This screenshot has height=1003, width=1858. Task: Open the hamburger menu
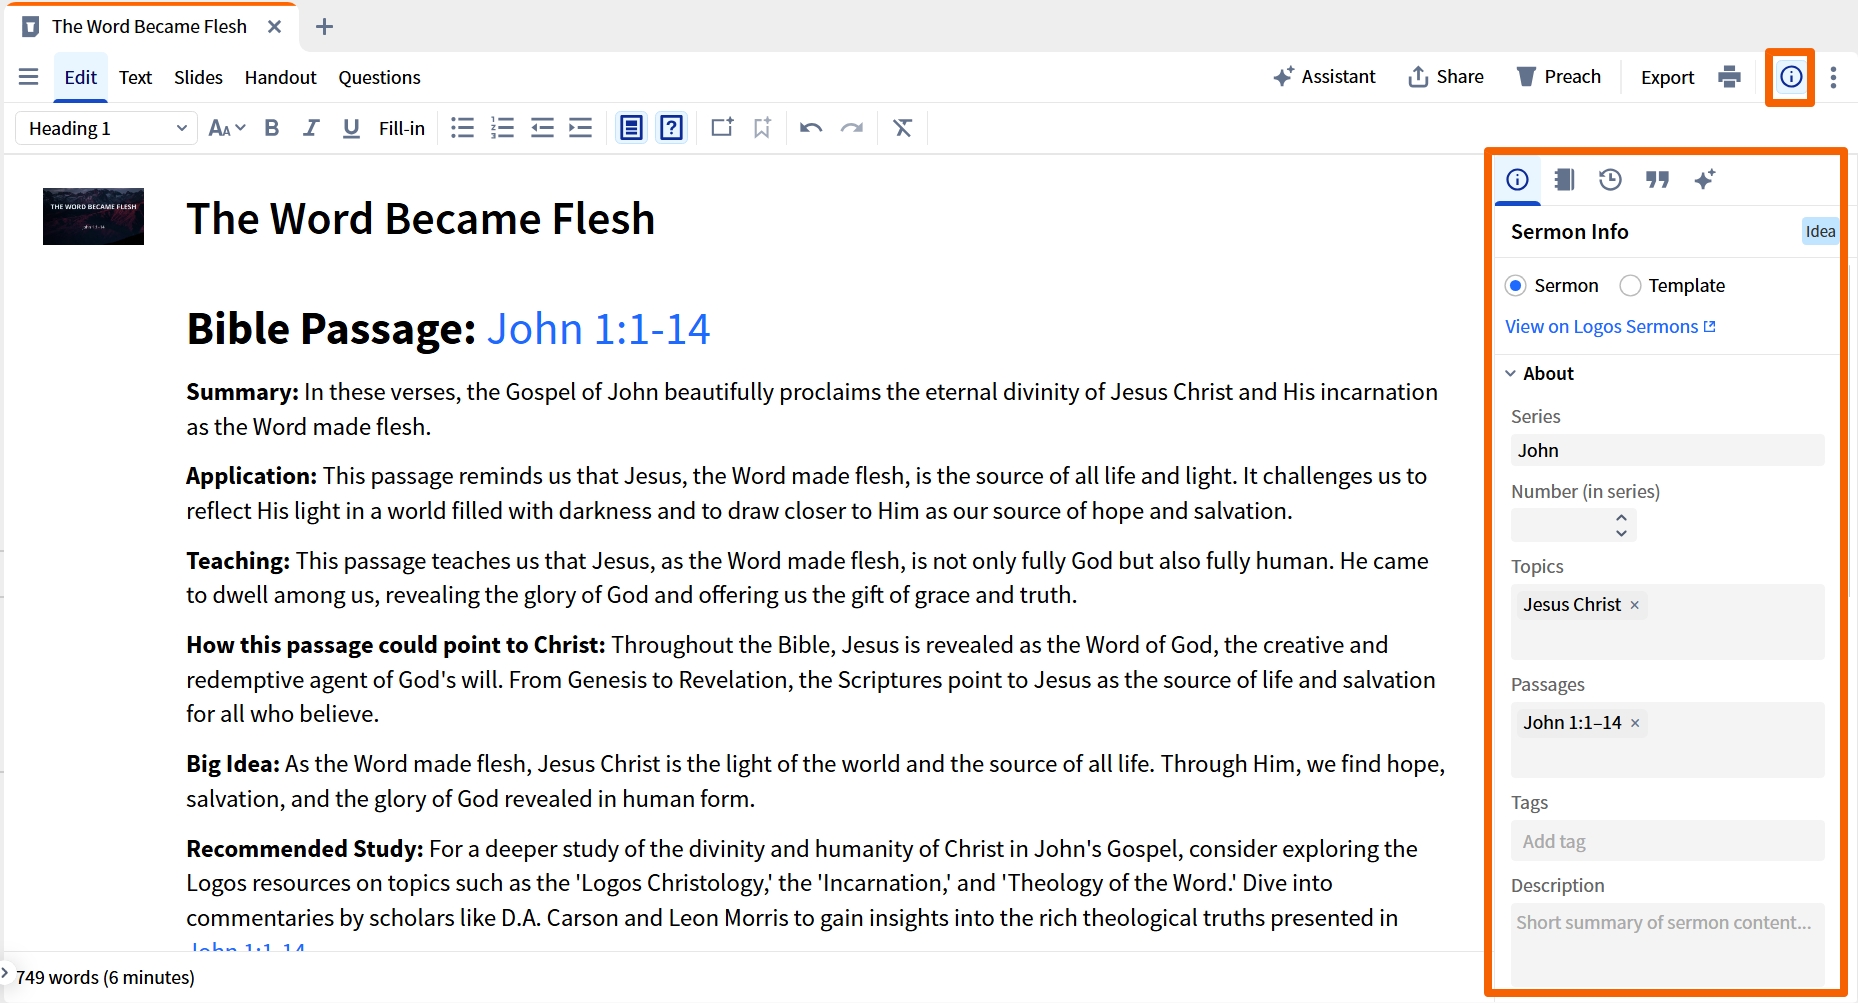point(28,77)
